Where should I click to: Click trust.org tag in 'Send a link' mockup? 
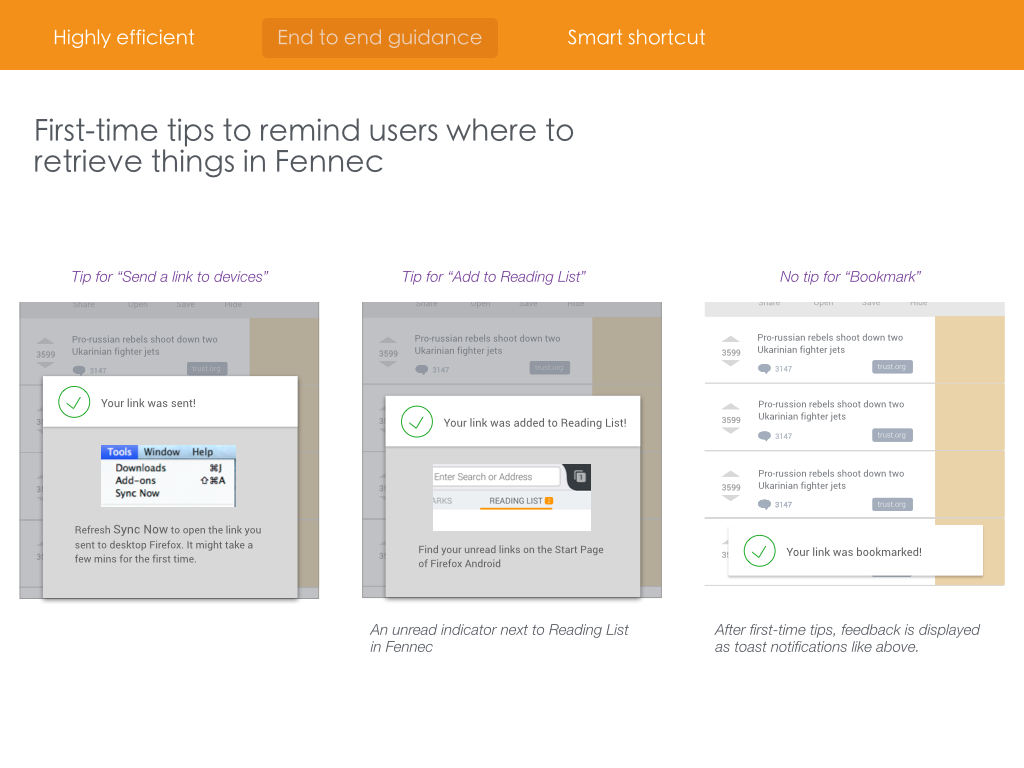207,368
